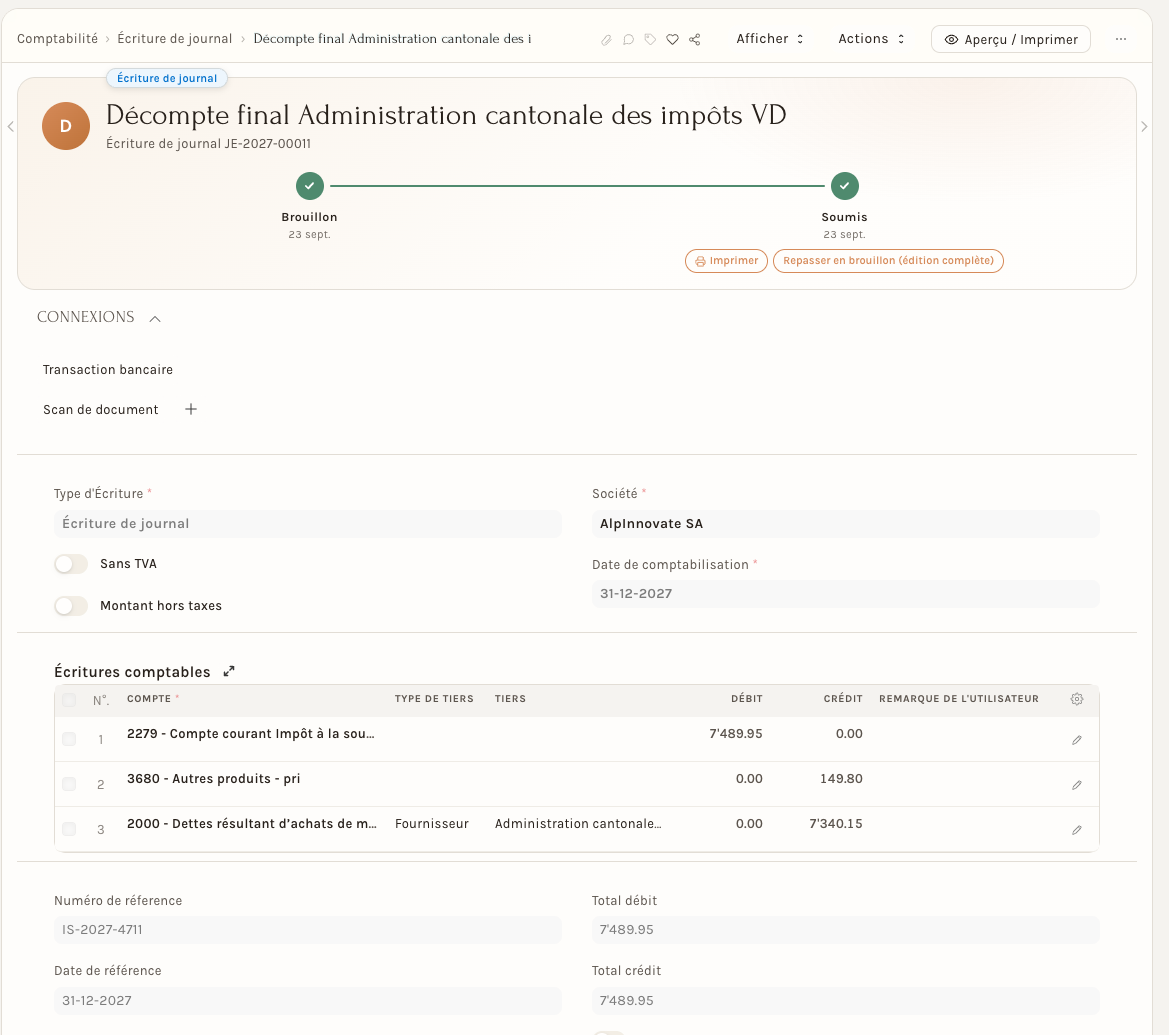
Task: Add a document scan with plus
Action: pyautogui.click(x=191, y=409)
